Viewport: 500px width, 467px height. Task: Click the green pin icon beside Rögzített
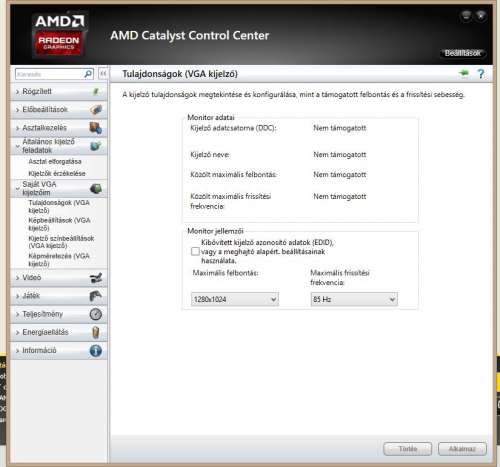[96, 91]
